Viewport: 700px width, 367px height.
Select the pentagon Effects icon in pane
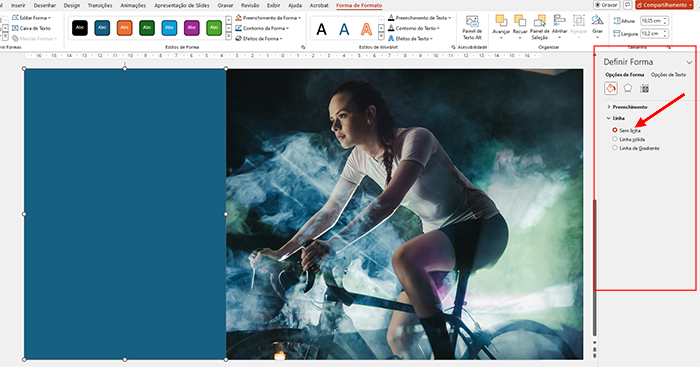(628, 88)
